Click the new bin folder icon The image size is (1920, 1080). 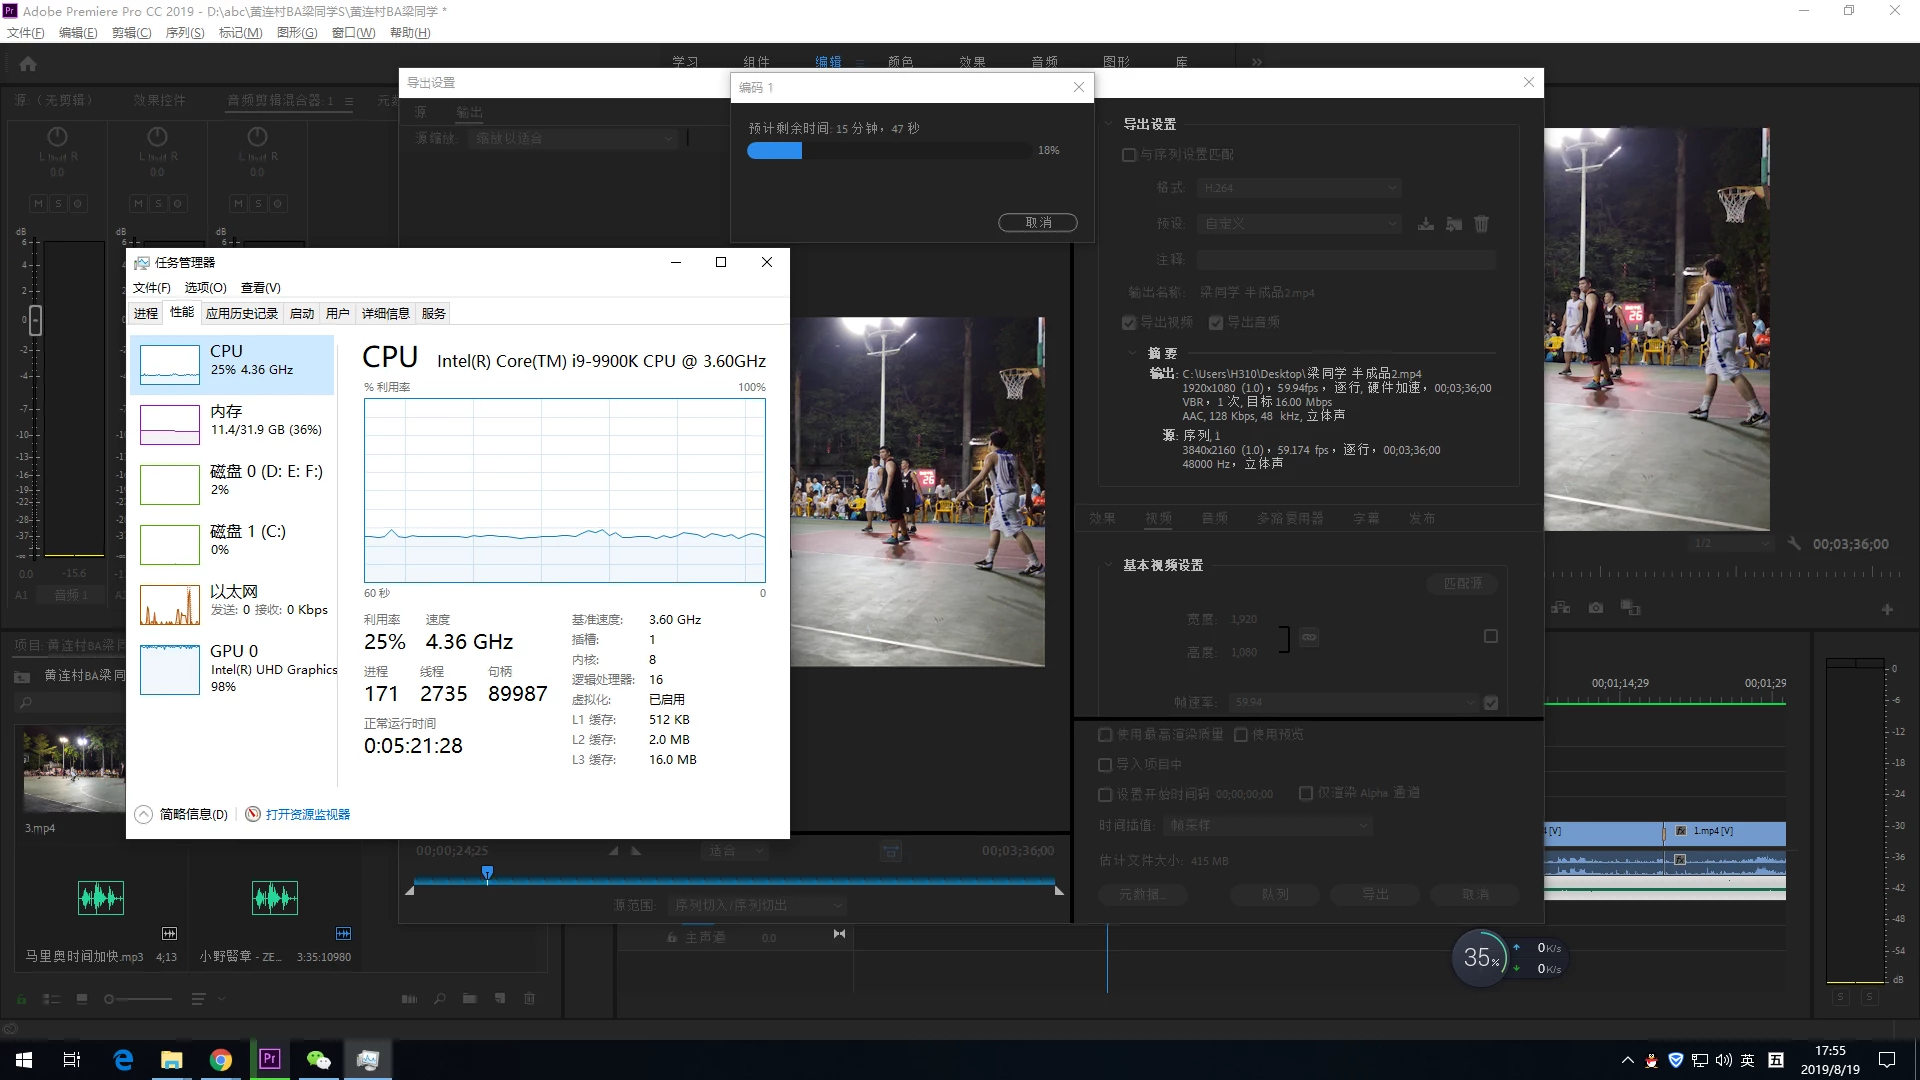click(469, 998)
